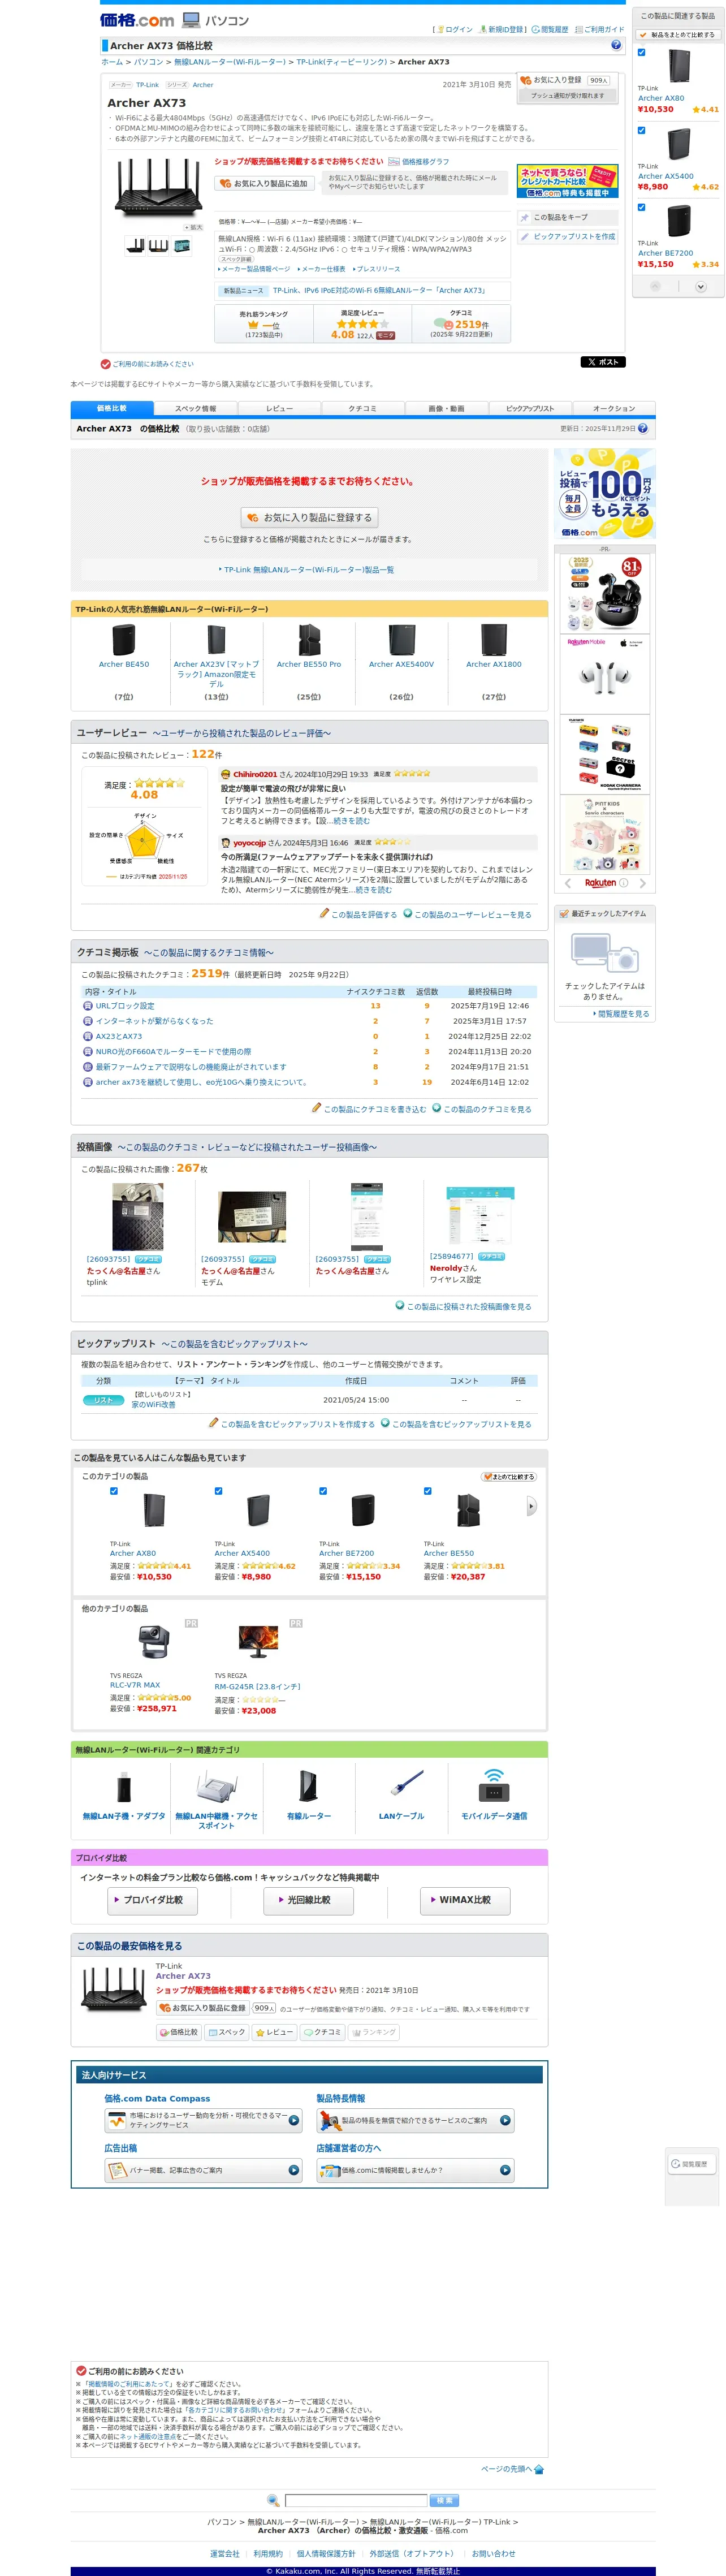Toggle Archer AX80 checkbox in このカテゴリの製品
726x2576 pixels.
click(x=114, y=1491)
